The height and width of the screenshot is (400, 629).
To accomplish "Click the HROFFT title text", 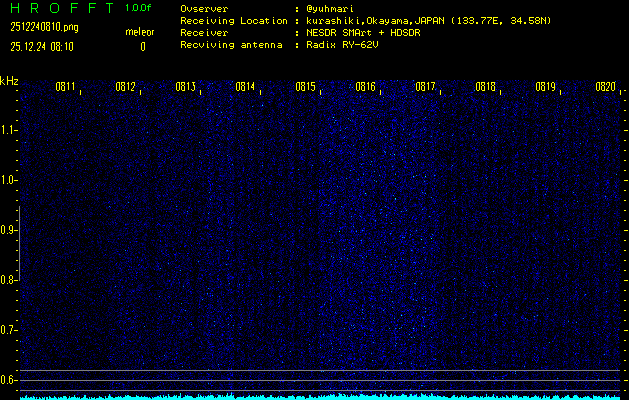I will (x=58, y=8).
